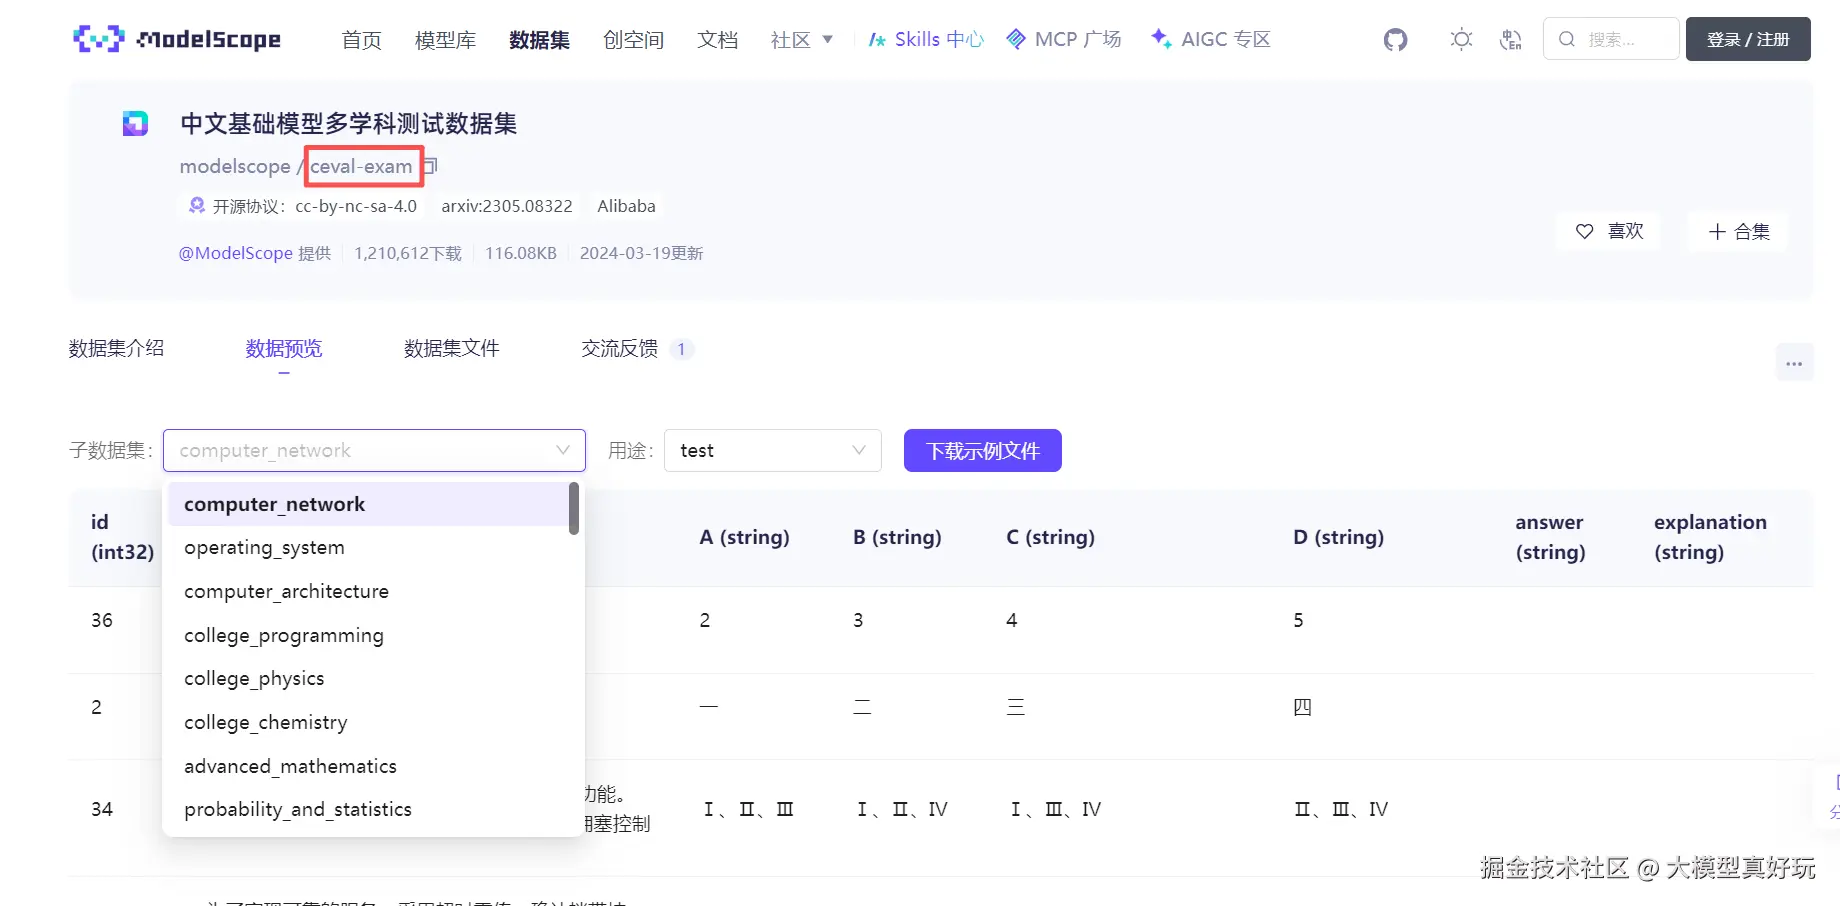Go to 首页 in the navigation
The height and width of the screenshot is (906, 1840).
tap(362, 40)
